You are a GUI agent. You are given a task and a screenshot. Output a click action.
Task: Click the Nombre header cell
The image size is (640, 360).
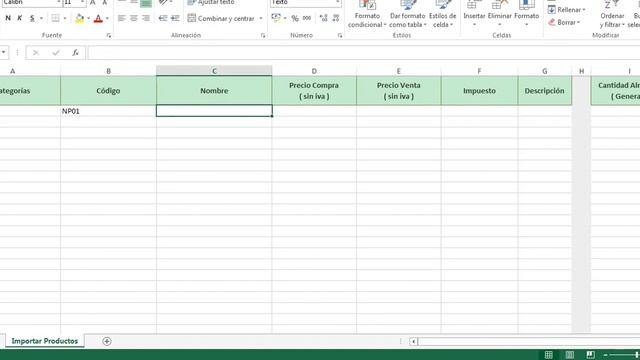[x=214, y=91]
